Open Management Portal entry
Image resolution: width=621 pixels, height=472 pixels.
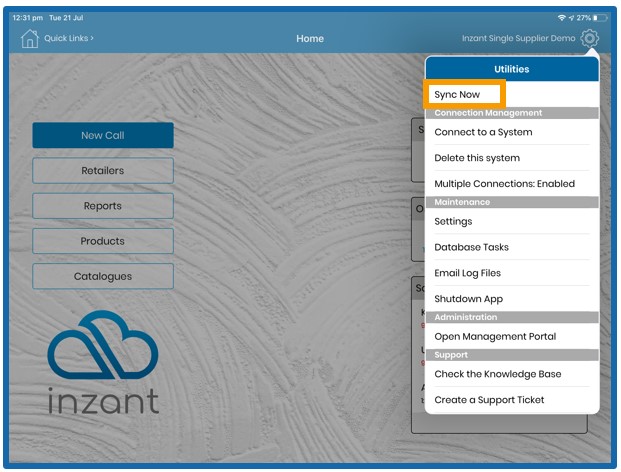(x=512, y=336)
